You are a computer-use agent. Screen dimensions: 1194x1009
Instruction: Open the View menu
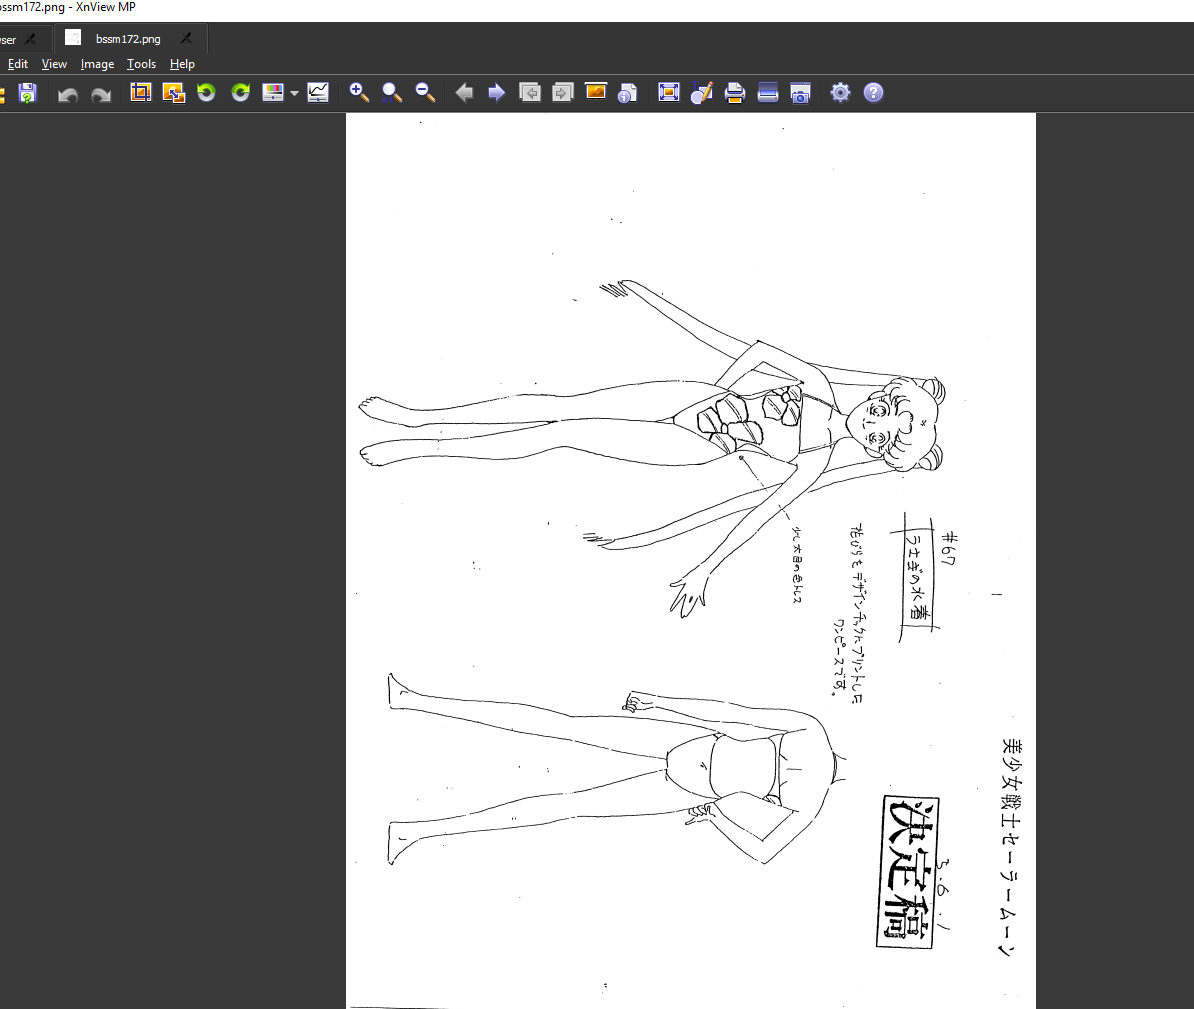pyautogui.click(x=54, y=64)
